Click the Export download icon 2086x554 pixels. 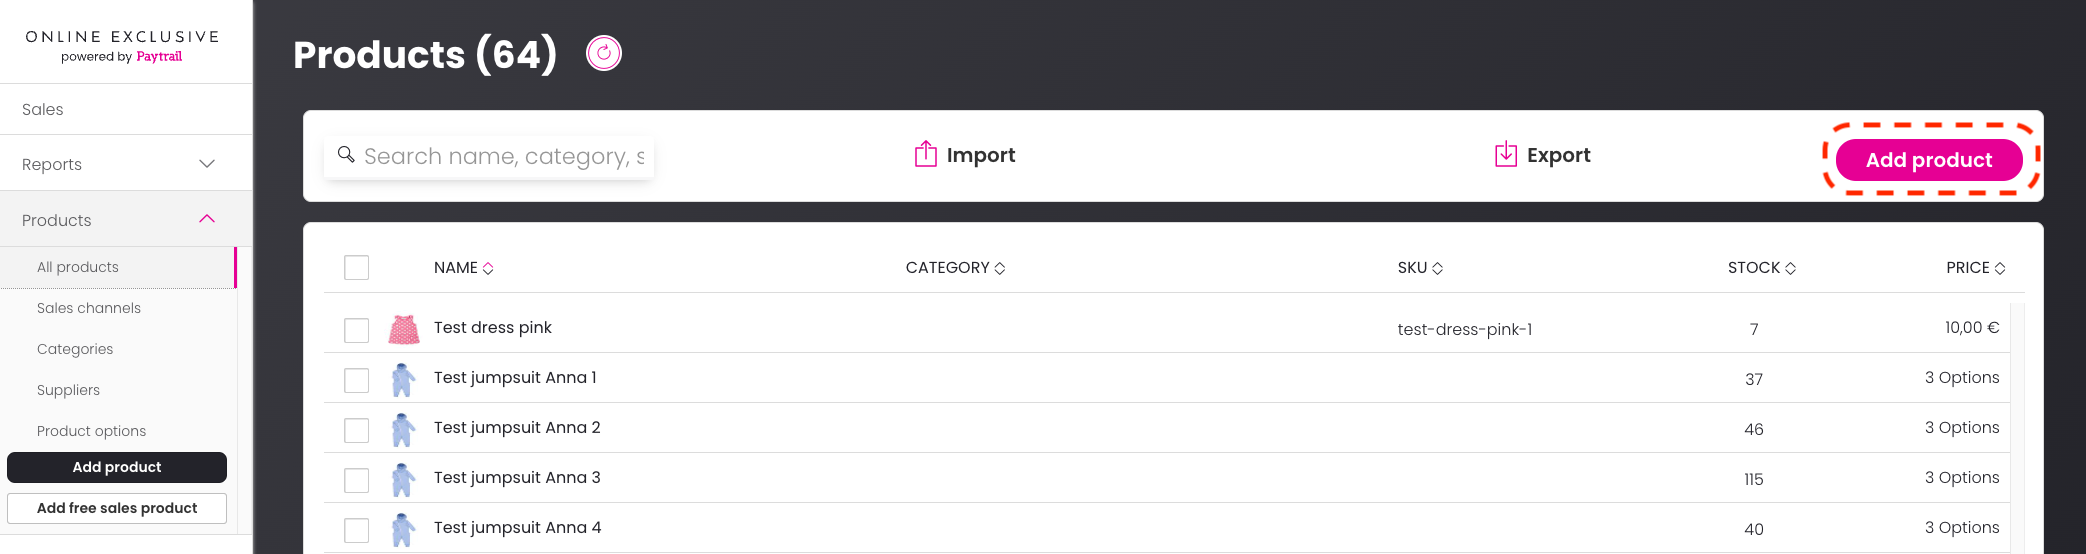coord(1506,154)
